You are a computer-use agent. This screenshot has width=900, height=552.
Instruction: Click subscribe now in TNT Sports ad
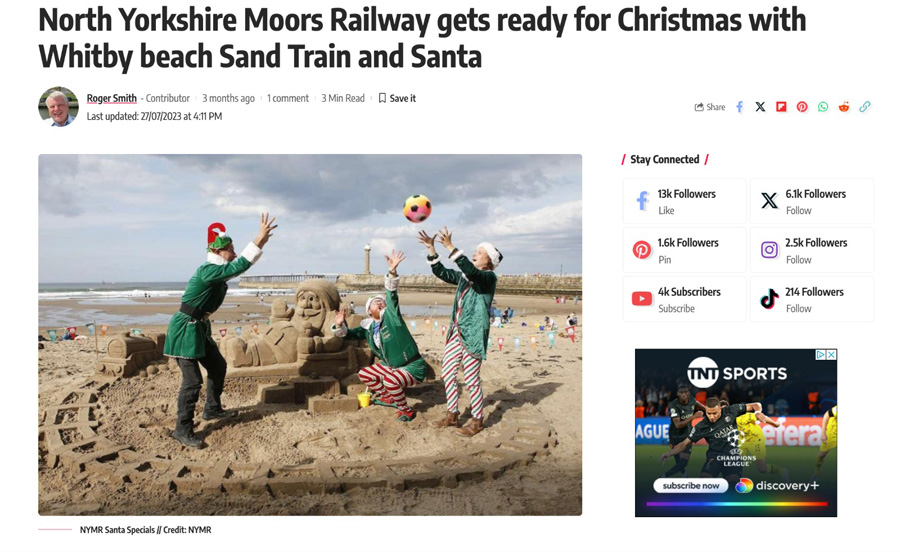[690, 486]
